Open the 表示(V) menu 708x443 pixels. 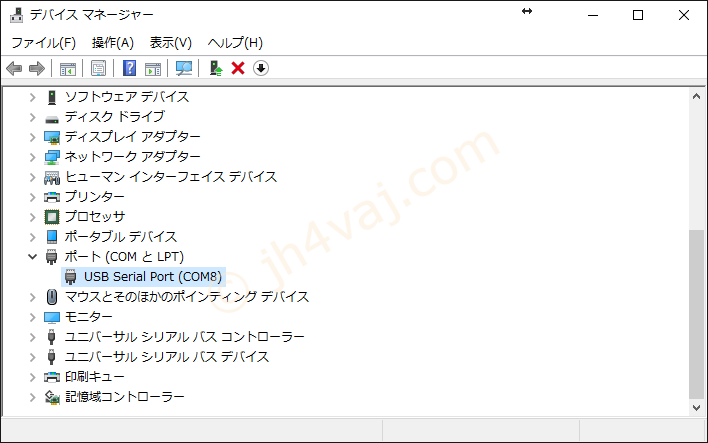click(171, 43)
